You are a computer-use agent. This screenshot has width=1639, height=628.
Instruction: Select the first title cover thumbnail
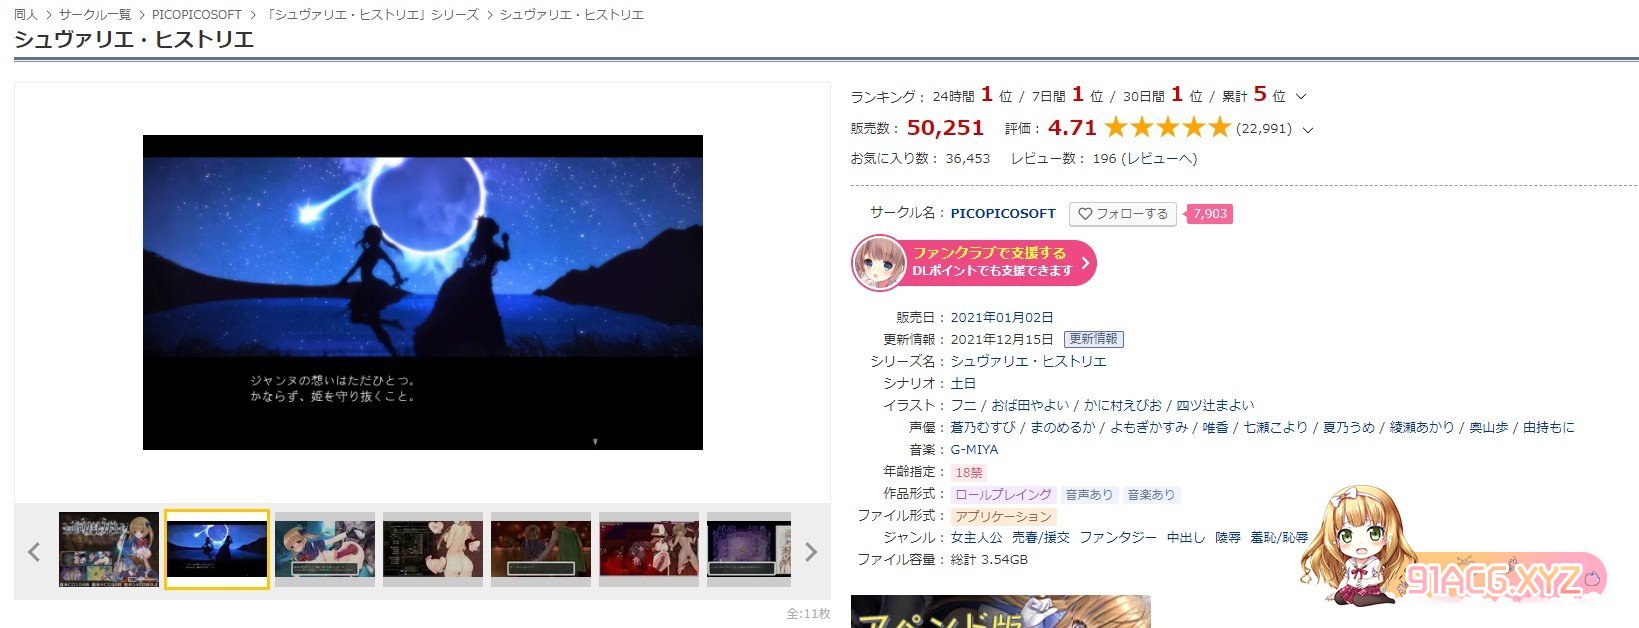coord(109,549)
